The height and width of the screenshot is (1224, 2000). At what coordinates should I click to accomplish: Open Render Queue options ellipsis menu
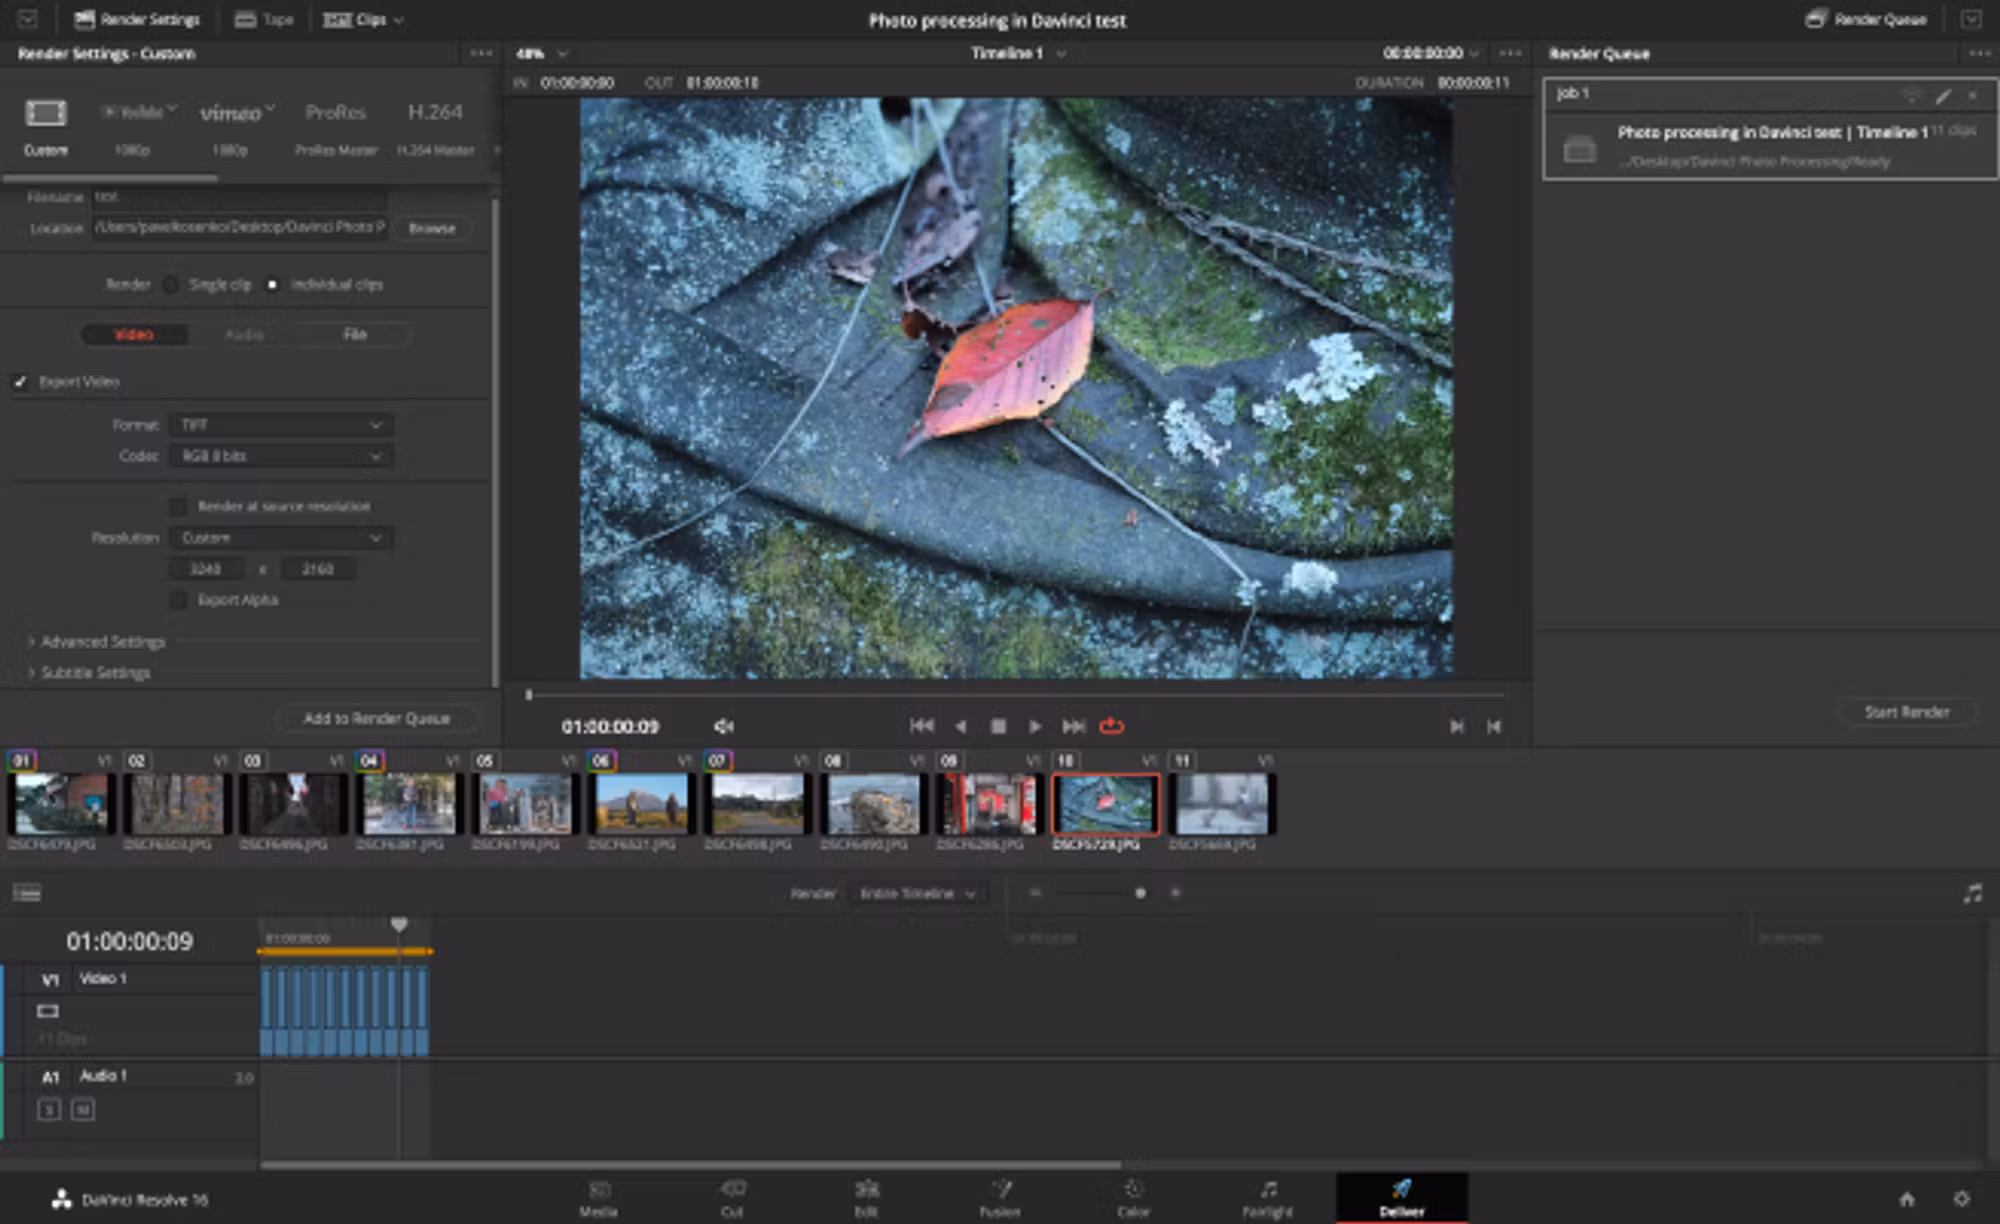click(x=1979, y=53)
